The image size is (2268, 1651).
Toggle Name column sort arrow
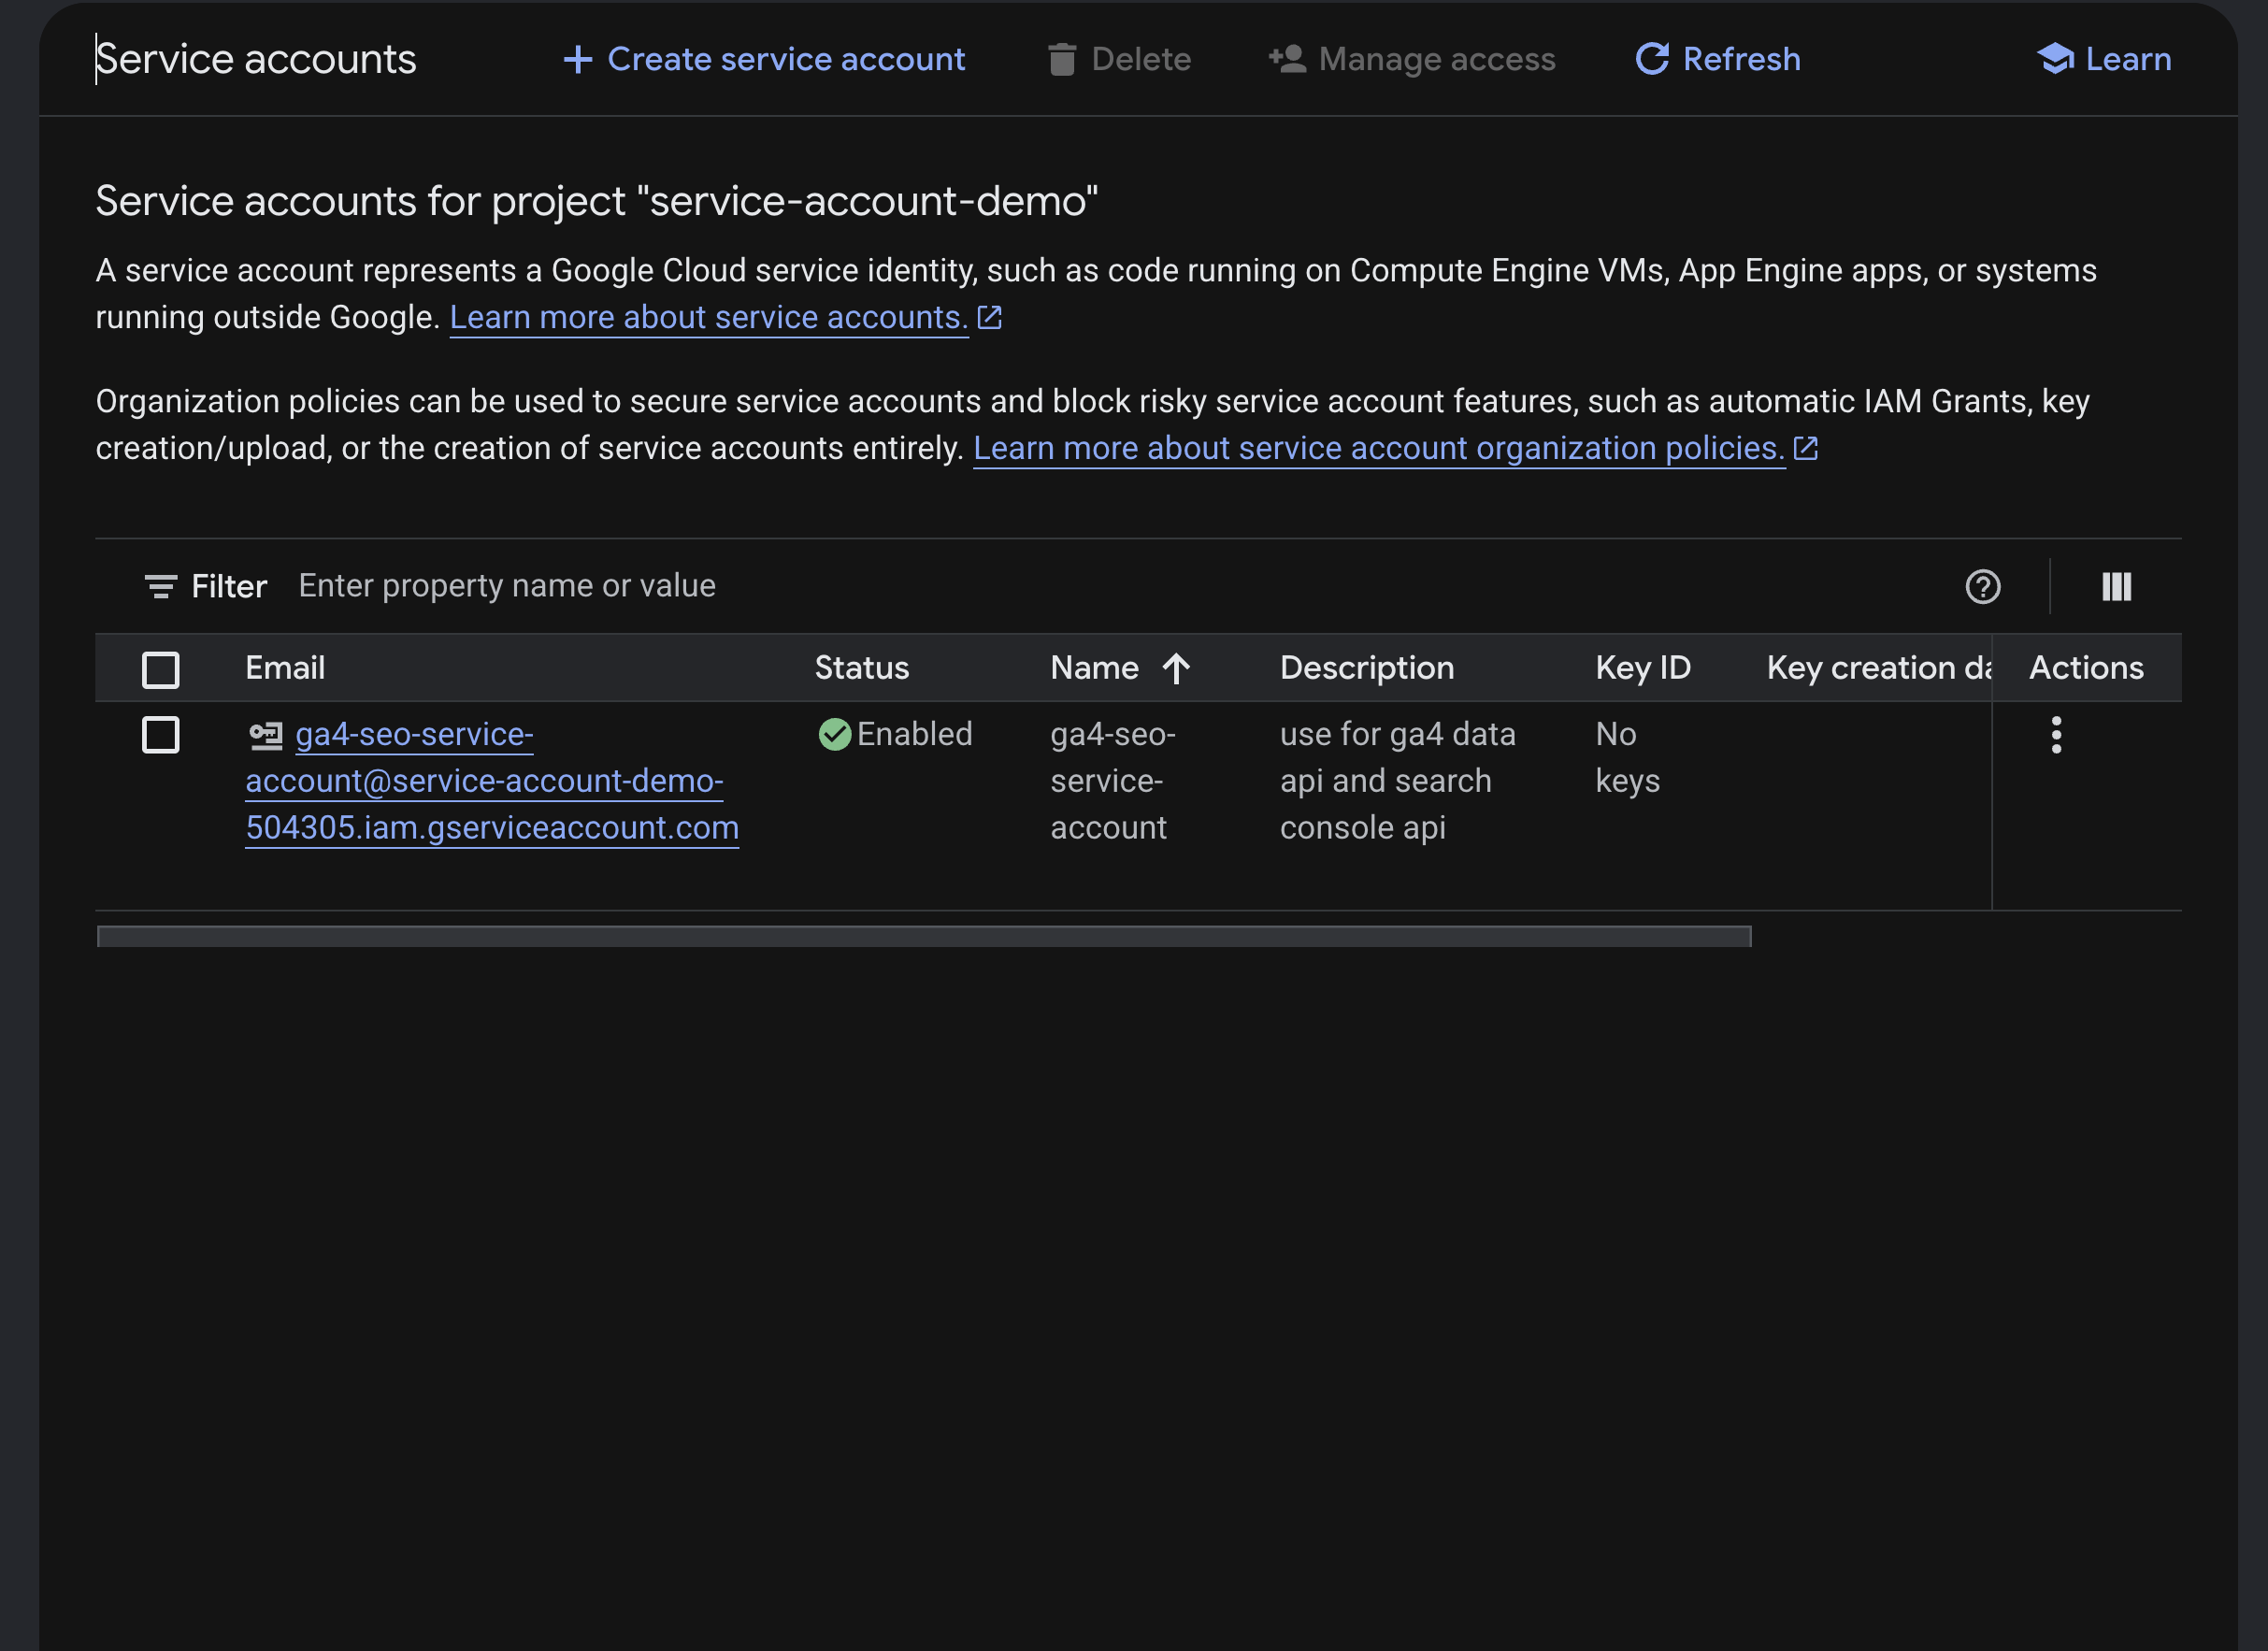point(1176,668)
